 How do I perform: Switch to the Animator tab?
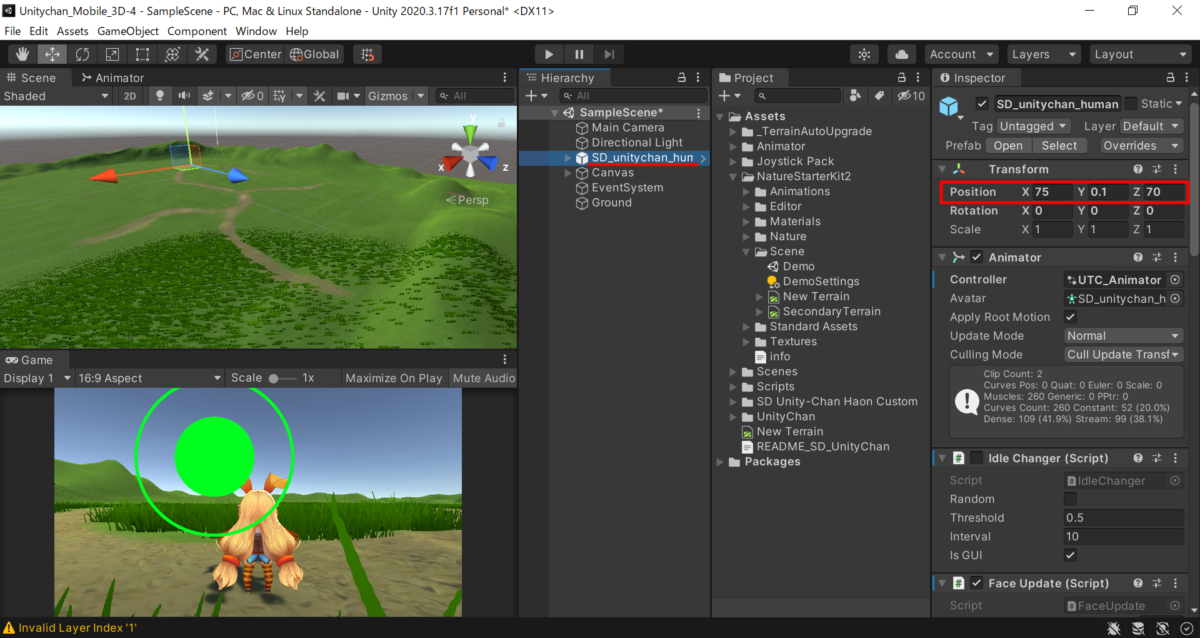112,77
